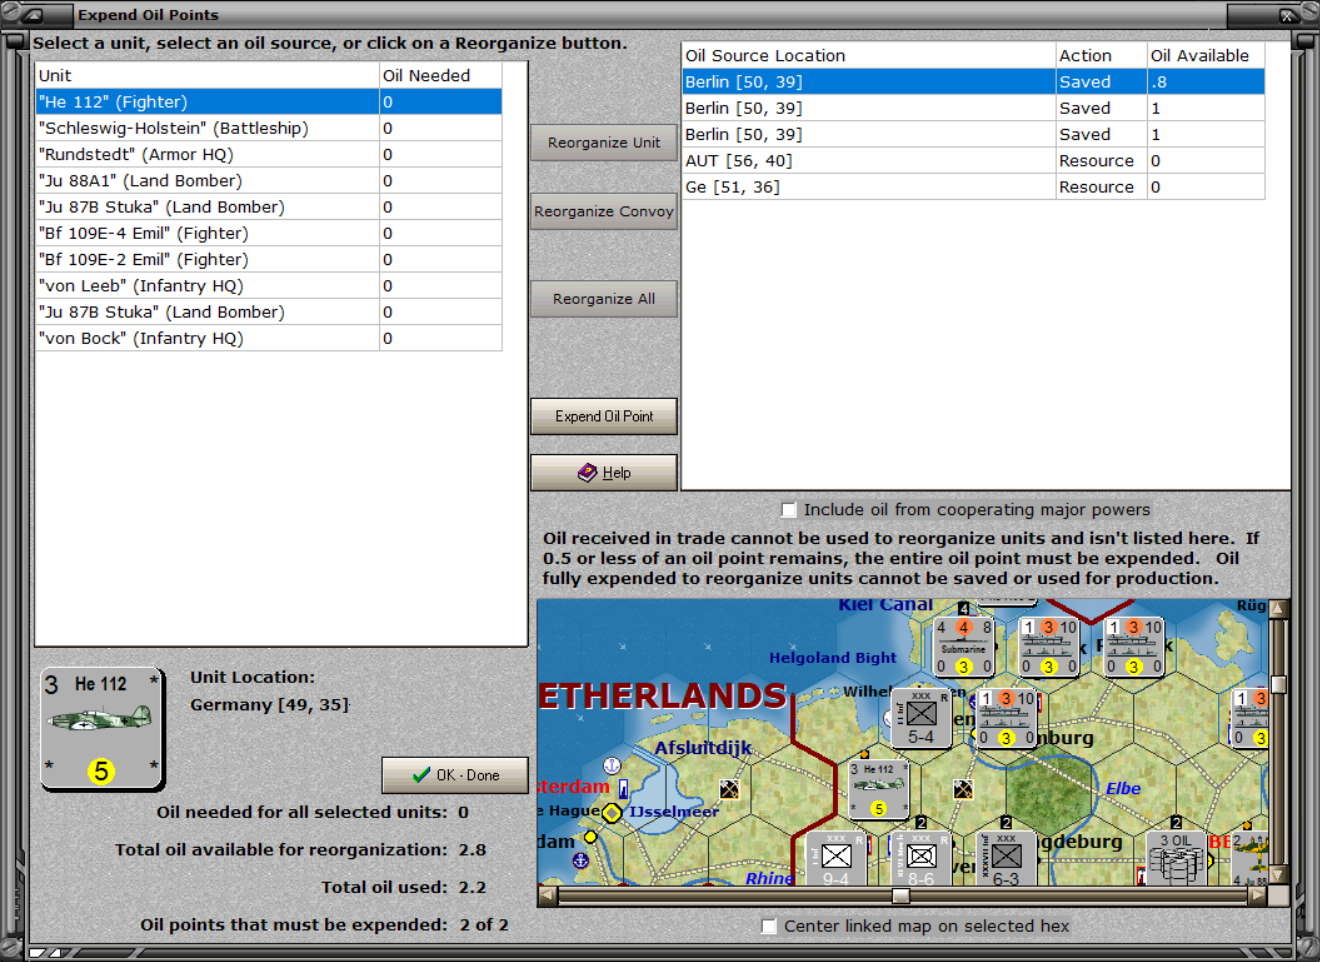Enable Include oil from cooperating major powers
Screen dimensions: 1320x962
789,510
